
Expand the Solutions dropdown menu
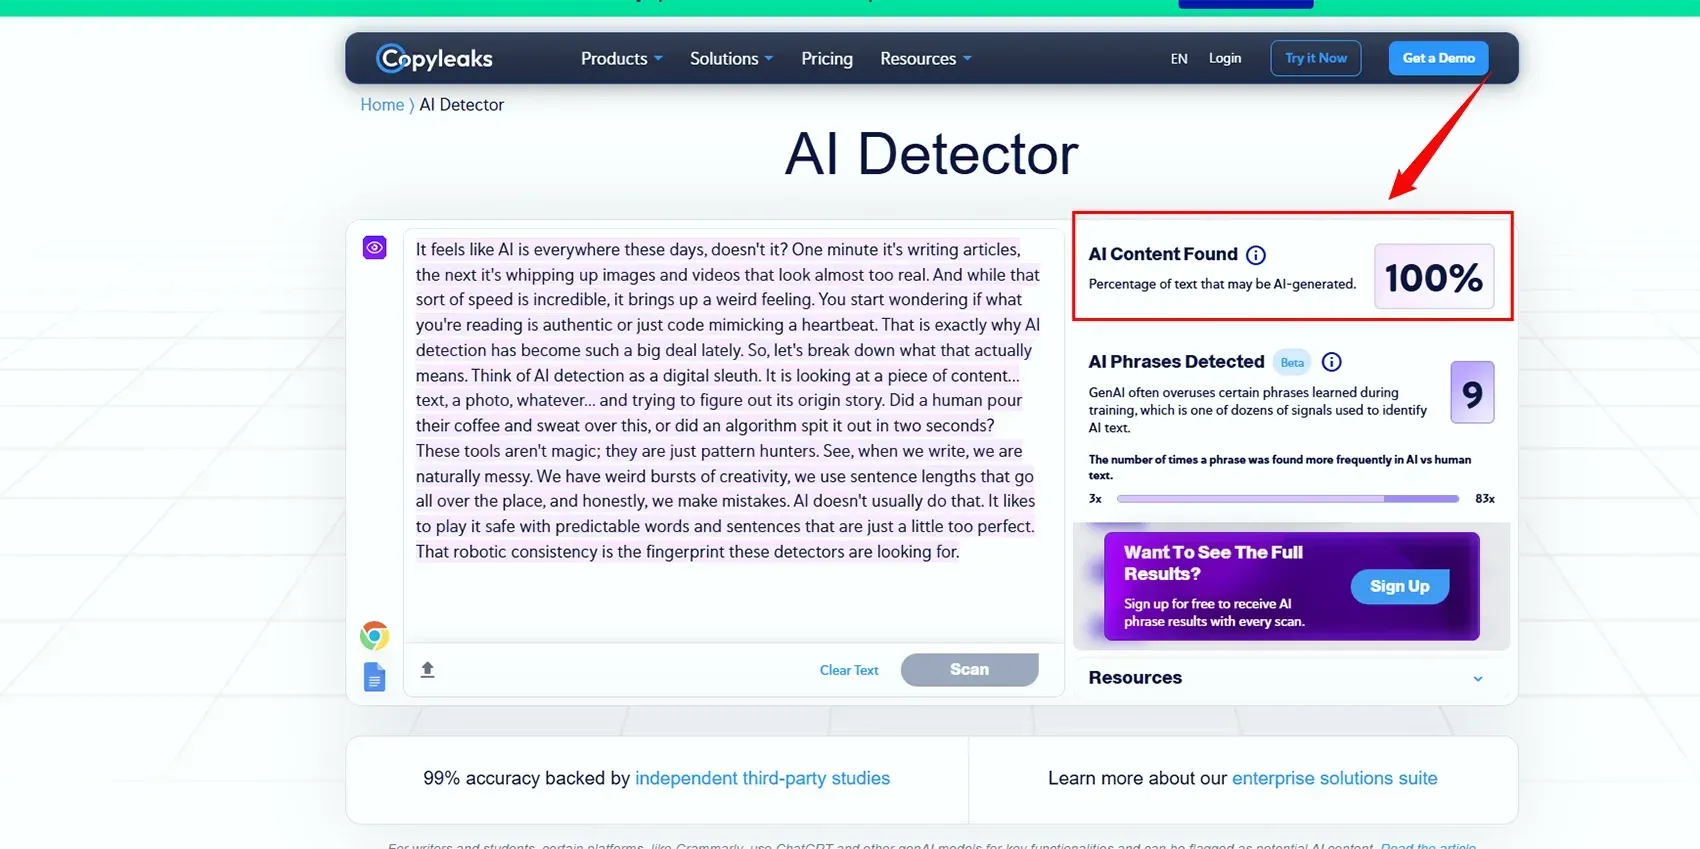(731, 59)
